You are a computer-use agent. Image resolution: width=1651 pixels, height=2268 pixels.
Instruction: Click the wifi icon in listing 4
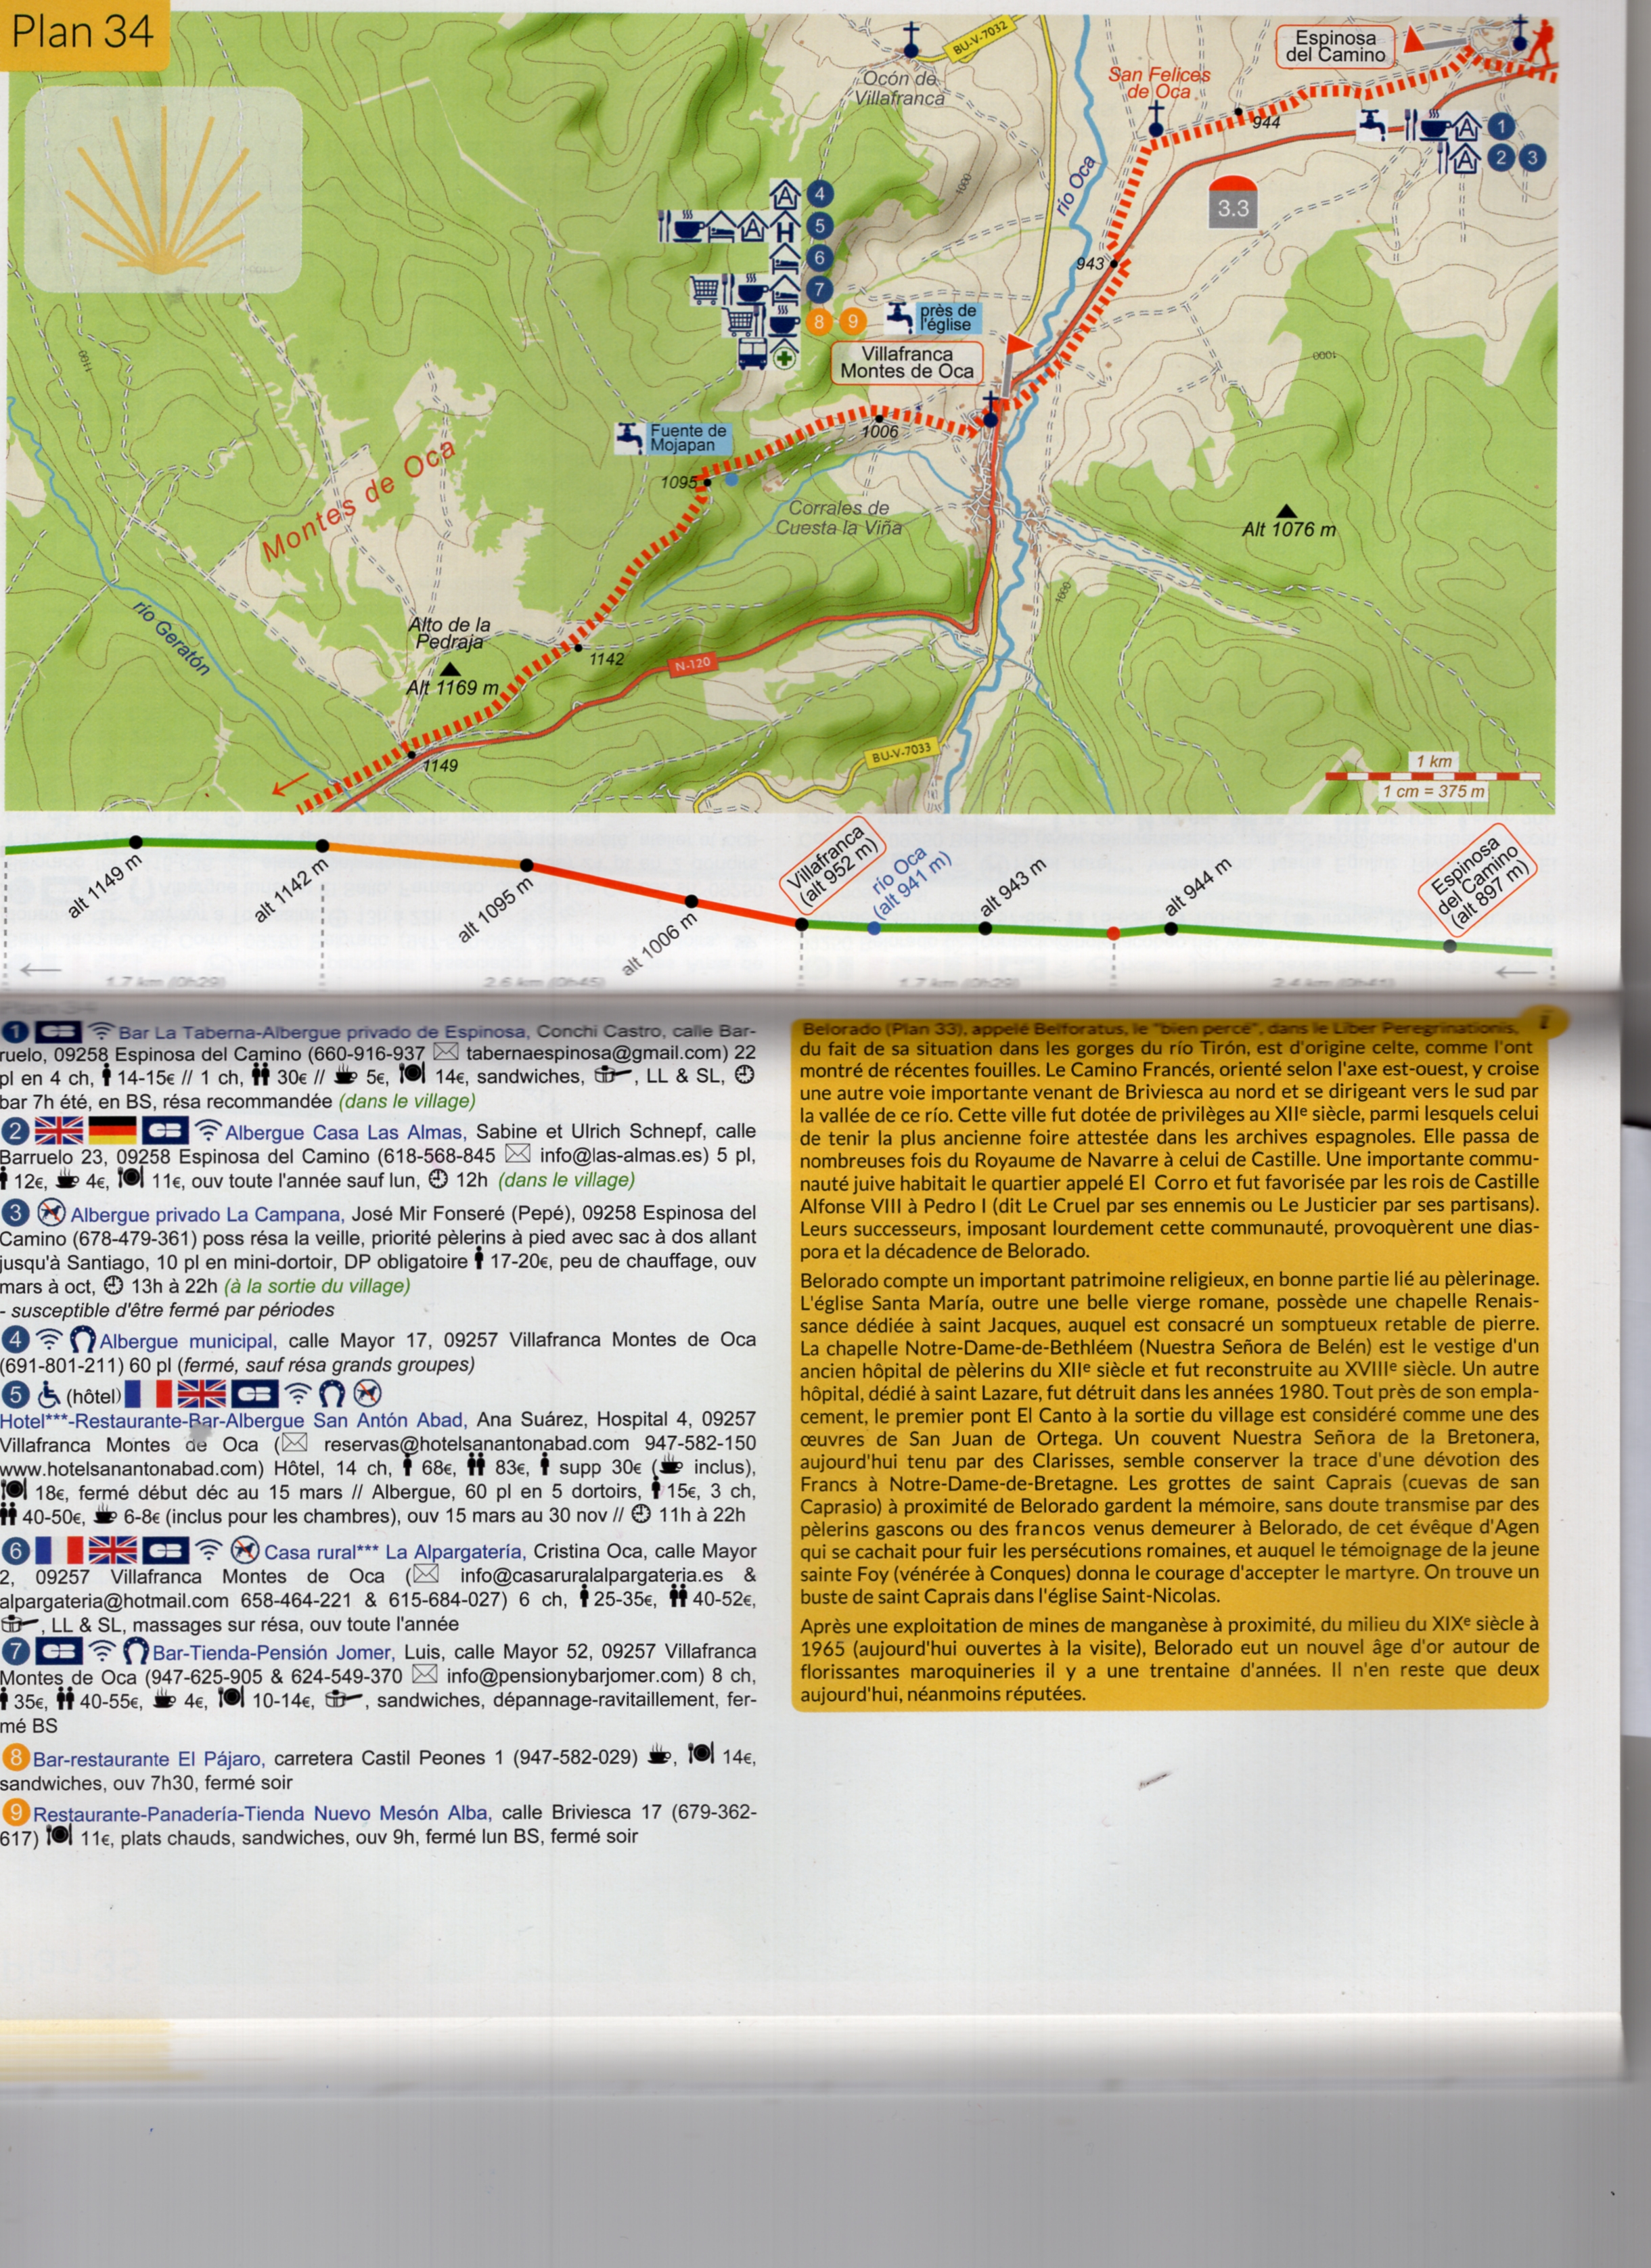(48, 1339)
